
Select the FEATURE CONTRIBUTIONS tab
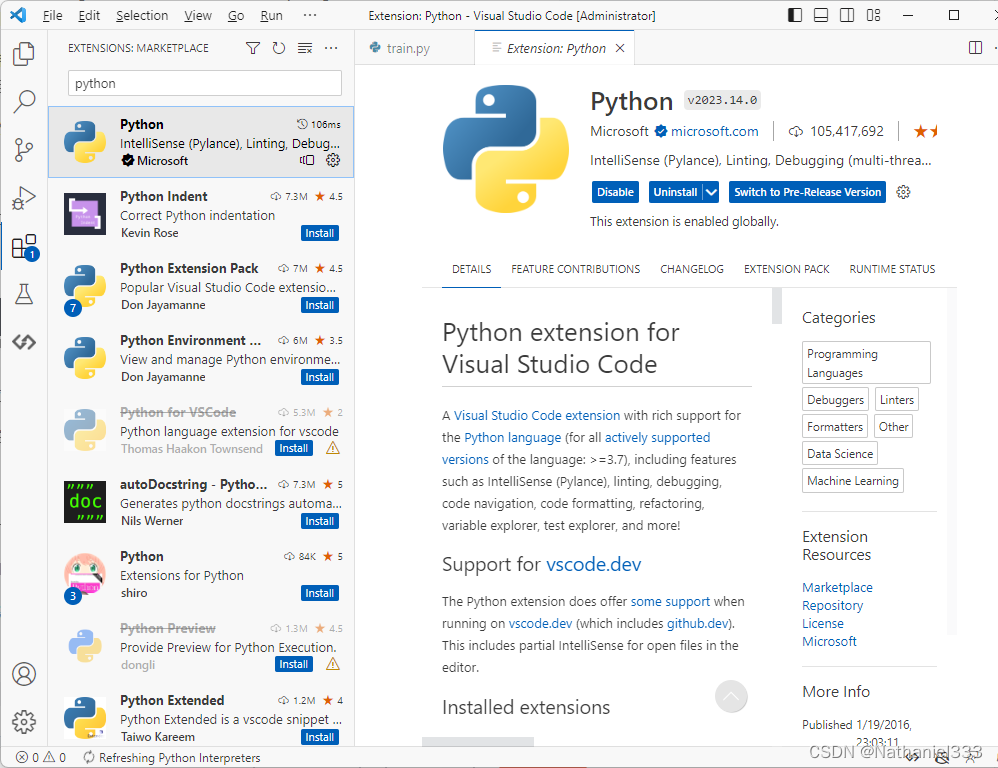click(x=575, y=269)
